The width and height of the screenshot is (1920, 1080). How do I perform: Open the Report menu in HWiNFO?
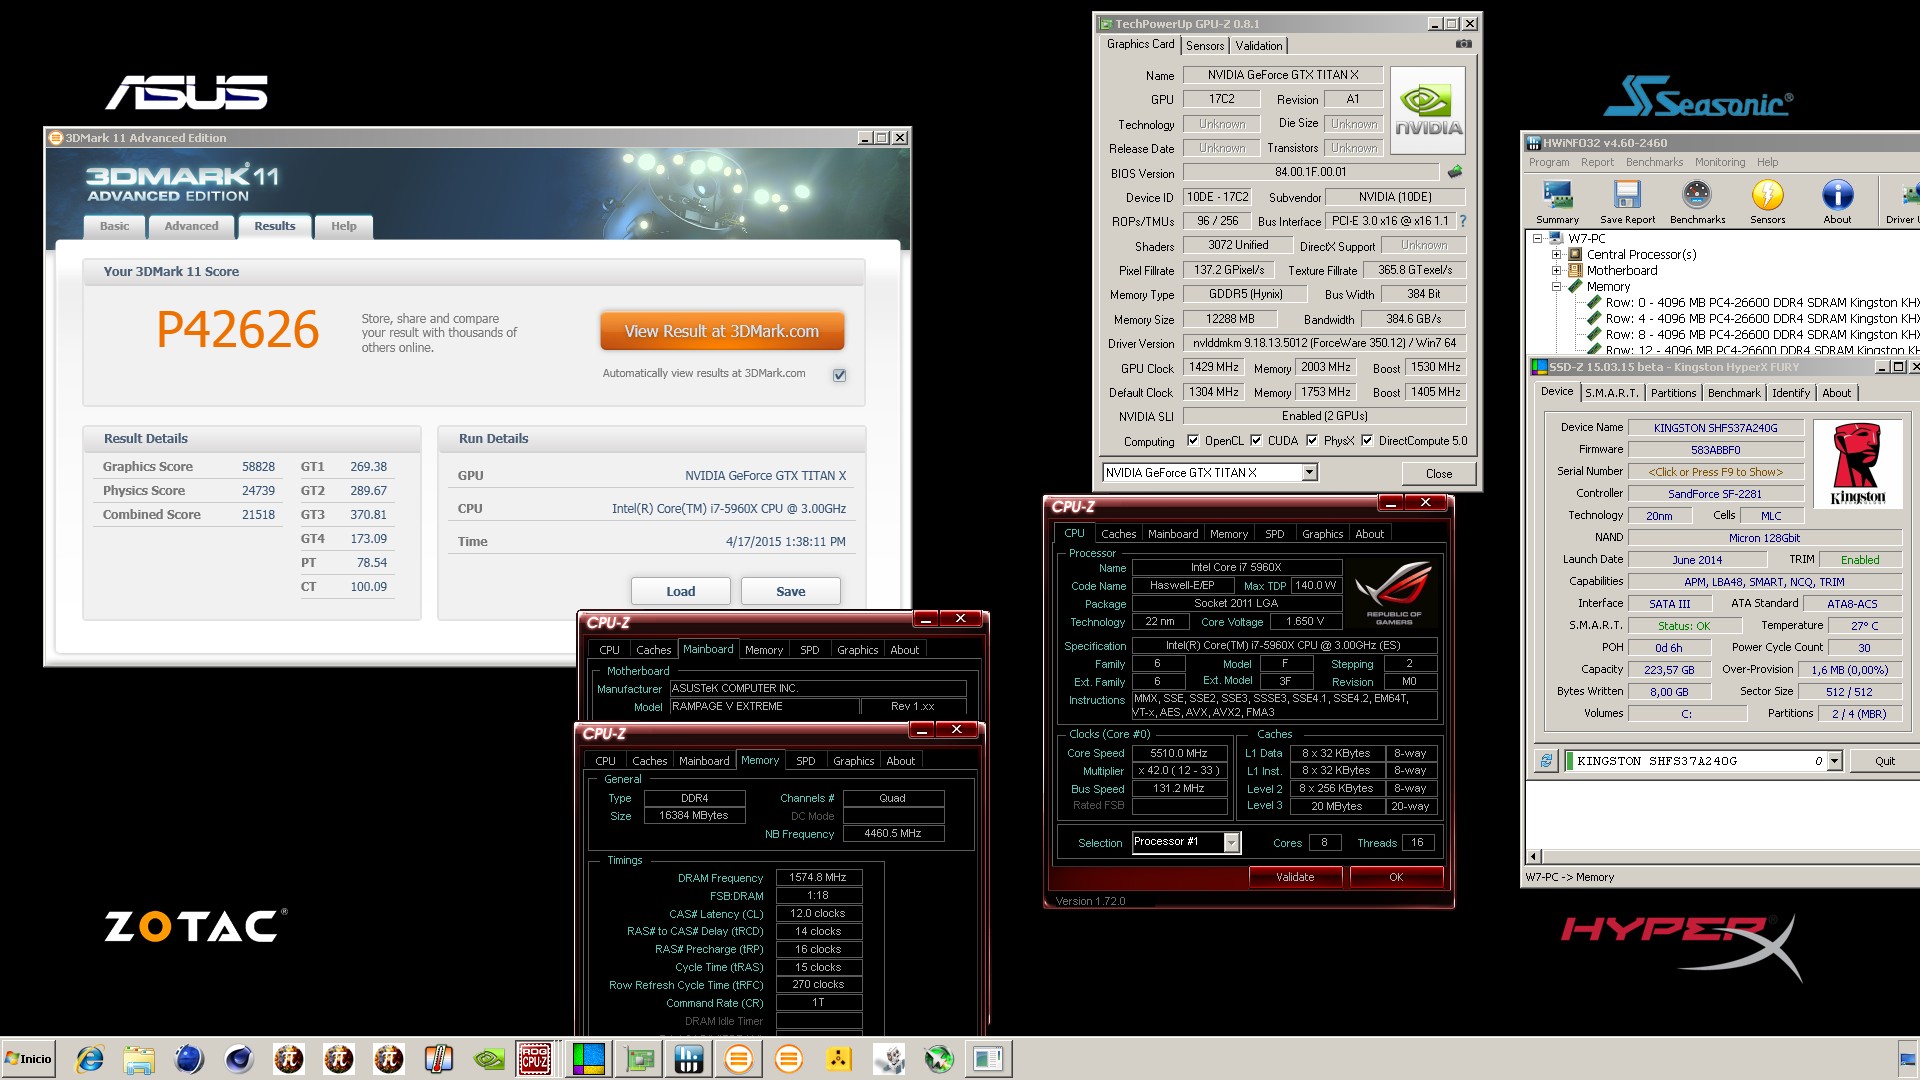pyautogui.click(x=1597, y=162)
